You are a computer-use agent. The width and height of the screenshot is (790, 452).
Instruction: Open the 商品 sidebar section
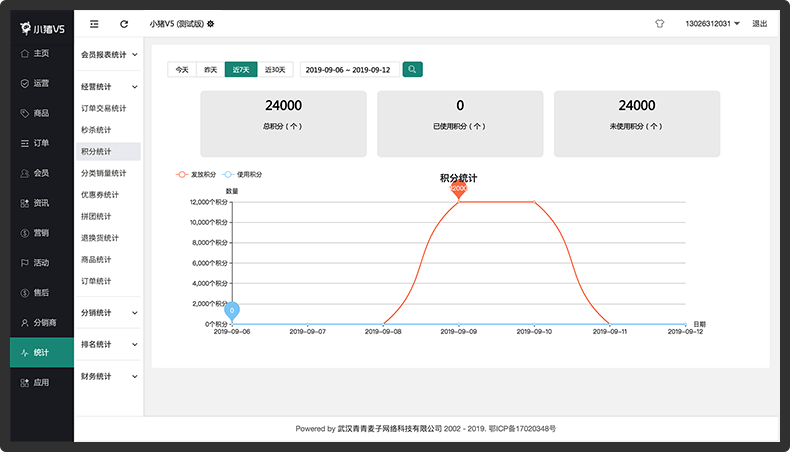pos(35,113)
